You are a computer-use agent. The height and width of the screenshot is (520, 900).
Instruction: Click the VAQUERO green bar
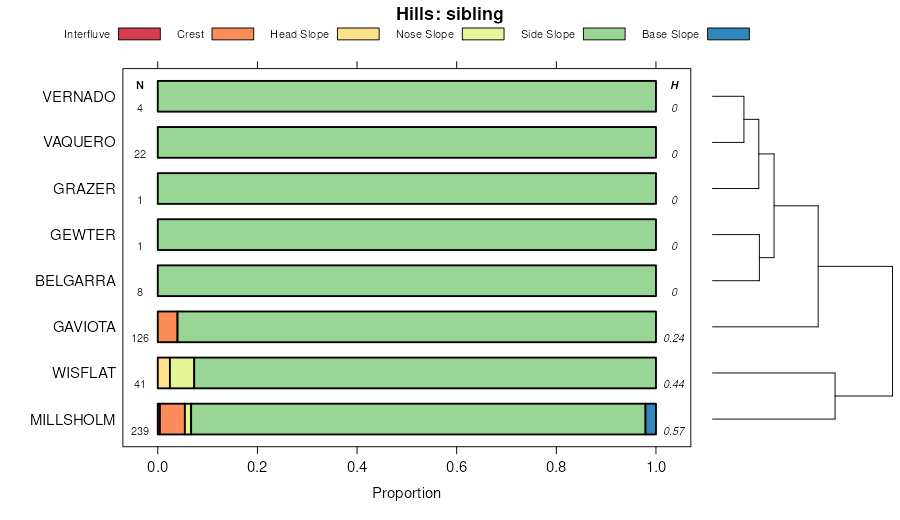(406, 143)
